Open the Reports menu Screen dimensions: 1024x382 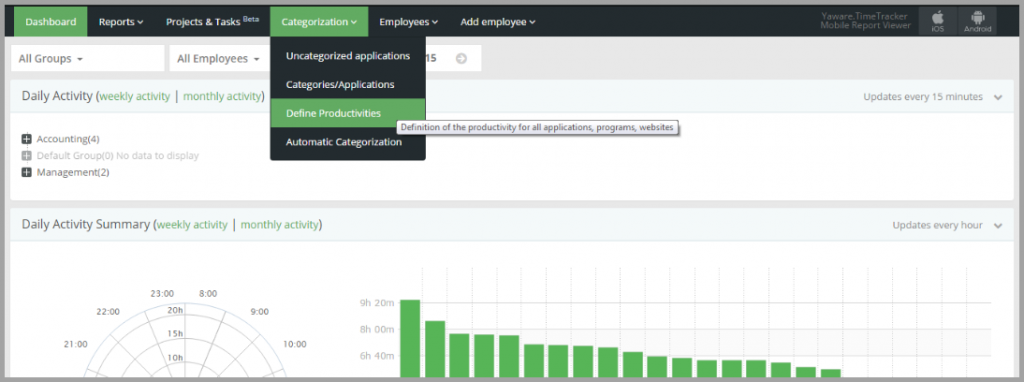pos(121,22)
